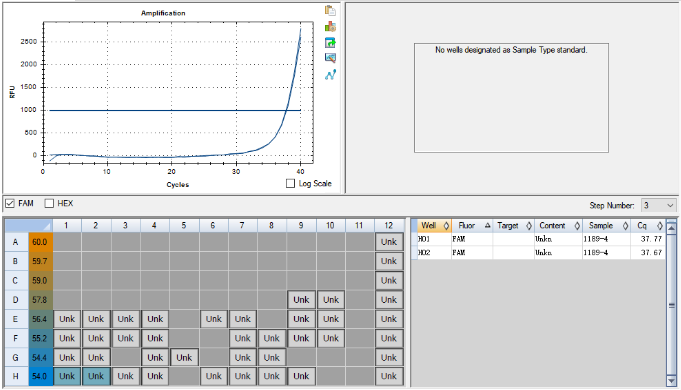
Task: Click the 59.7 temperature cell
Action: click(x=40, y=261)
